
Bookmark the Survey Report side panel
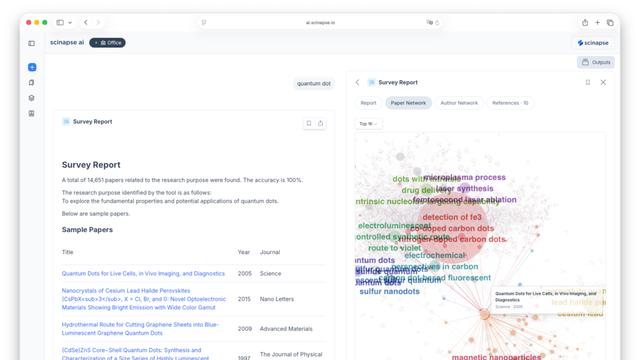pos(588,82)
